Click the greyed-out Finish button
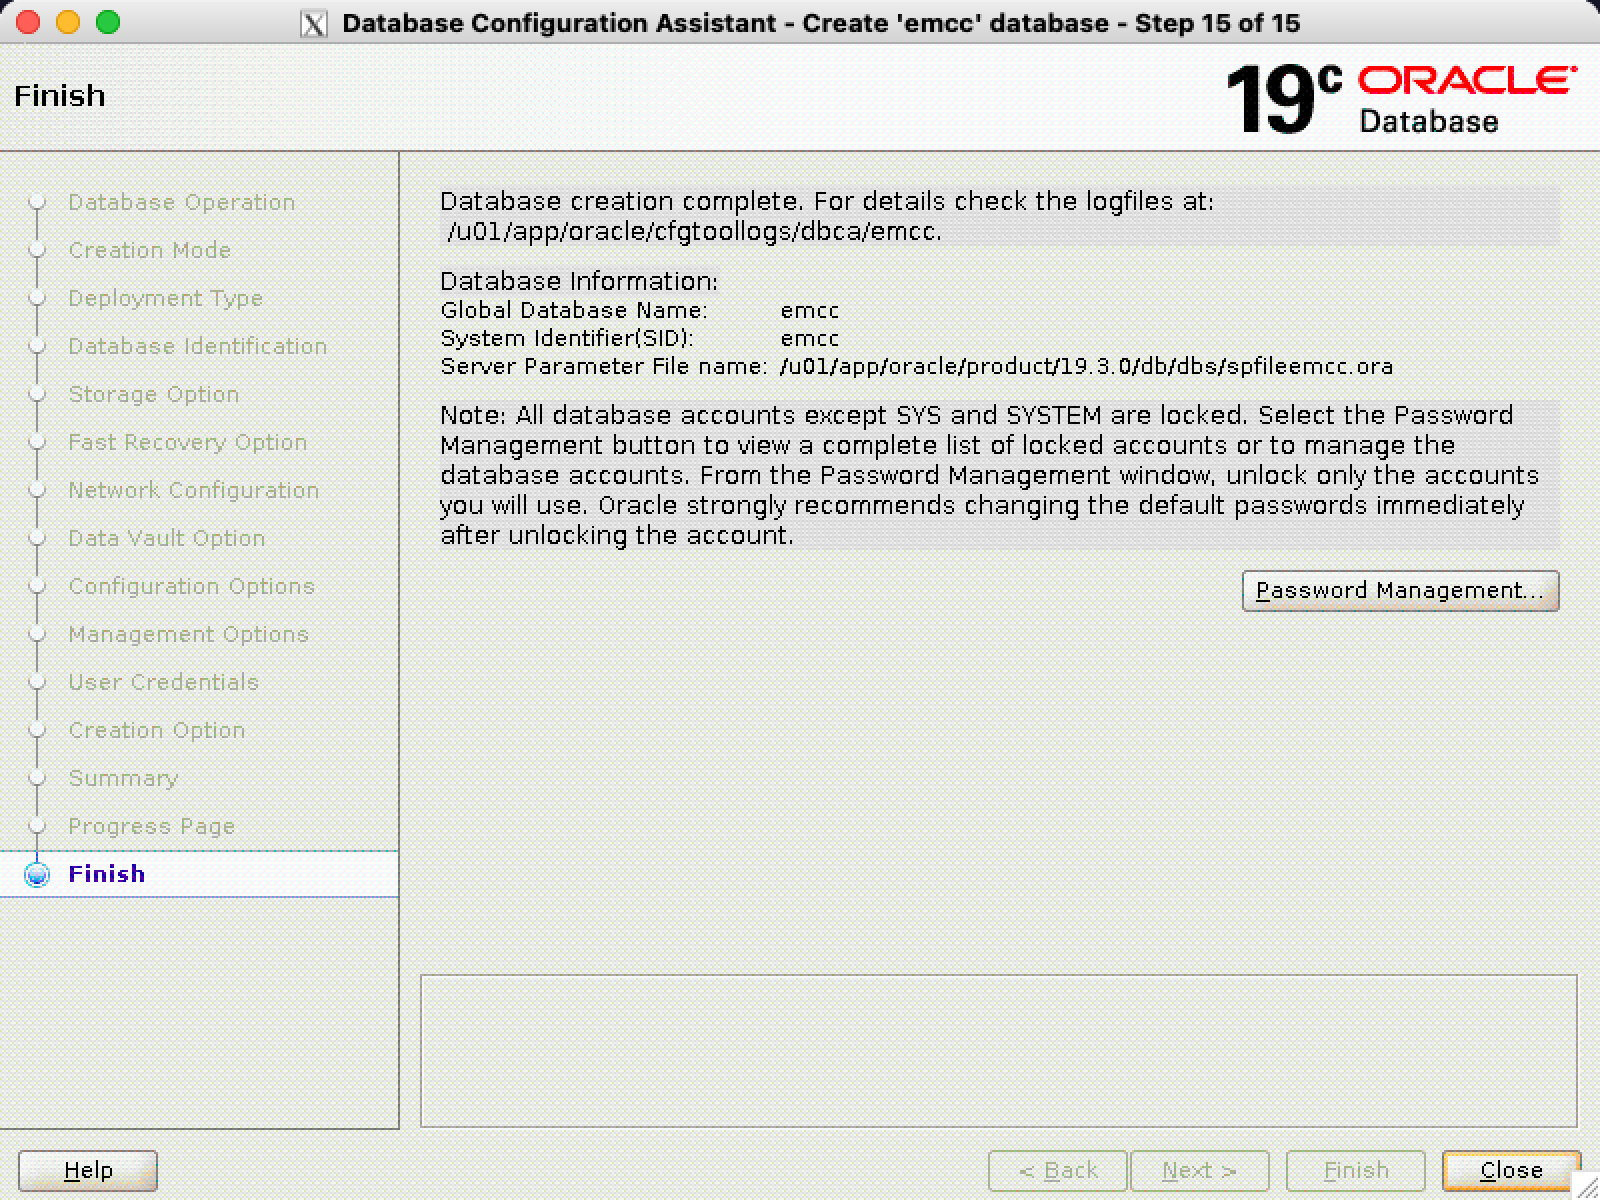This screenshot has height=1200, width=1600. coord(1355,1170)
